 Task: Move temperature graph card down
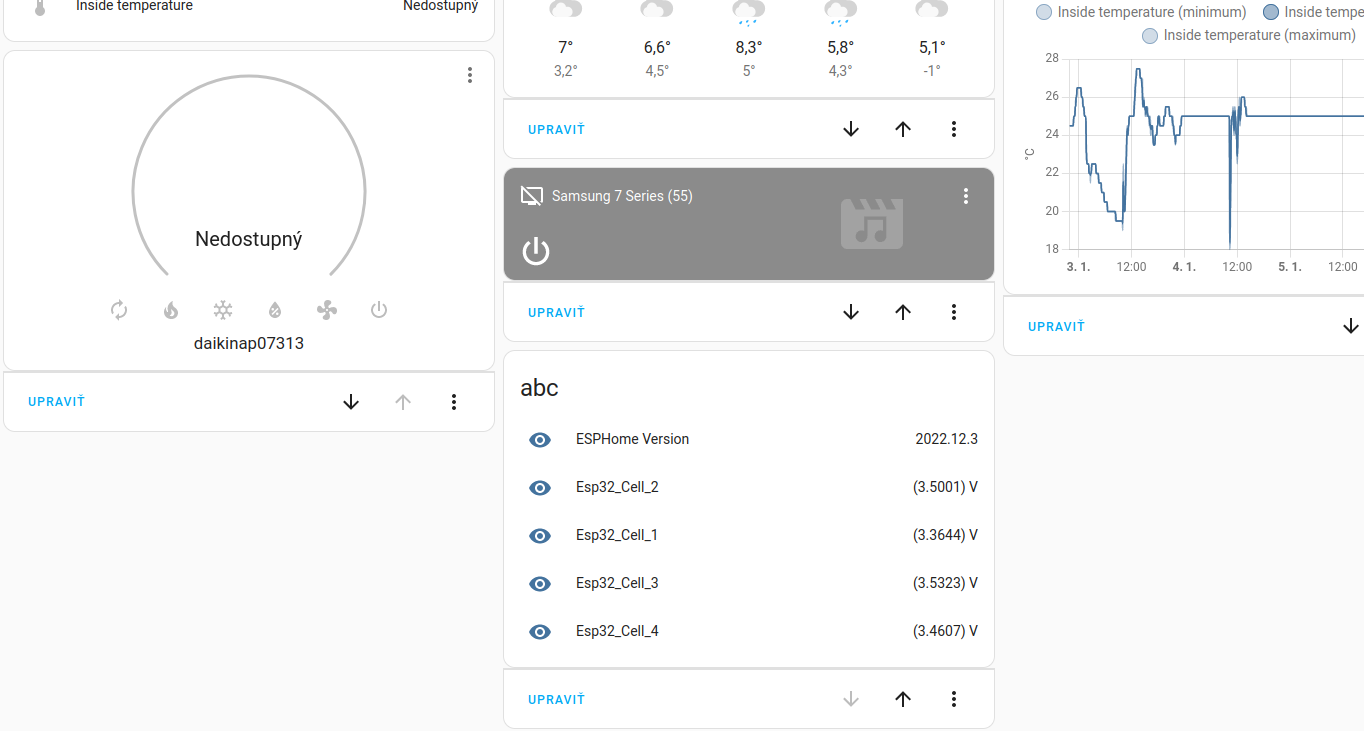(x=1351, y=326)
